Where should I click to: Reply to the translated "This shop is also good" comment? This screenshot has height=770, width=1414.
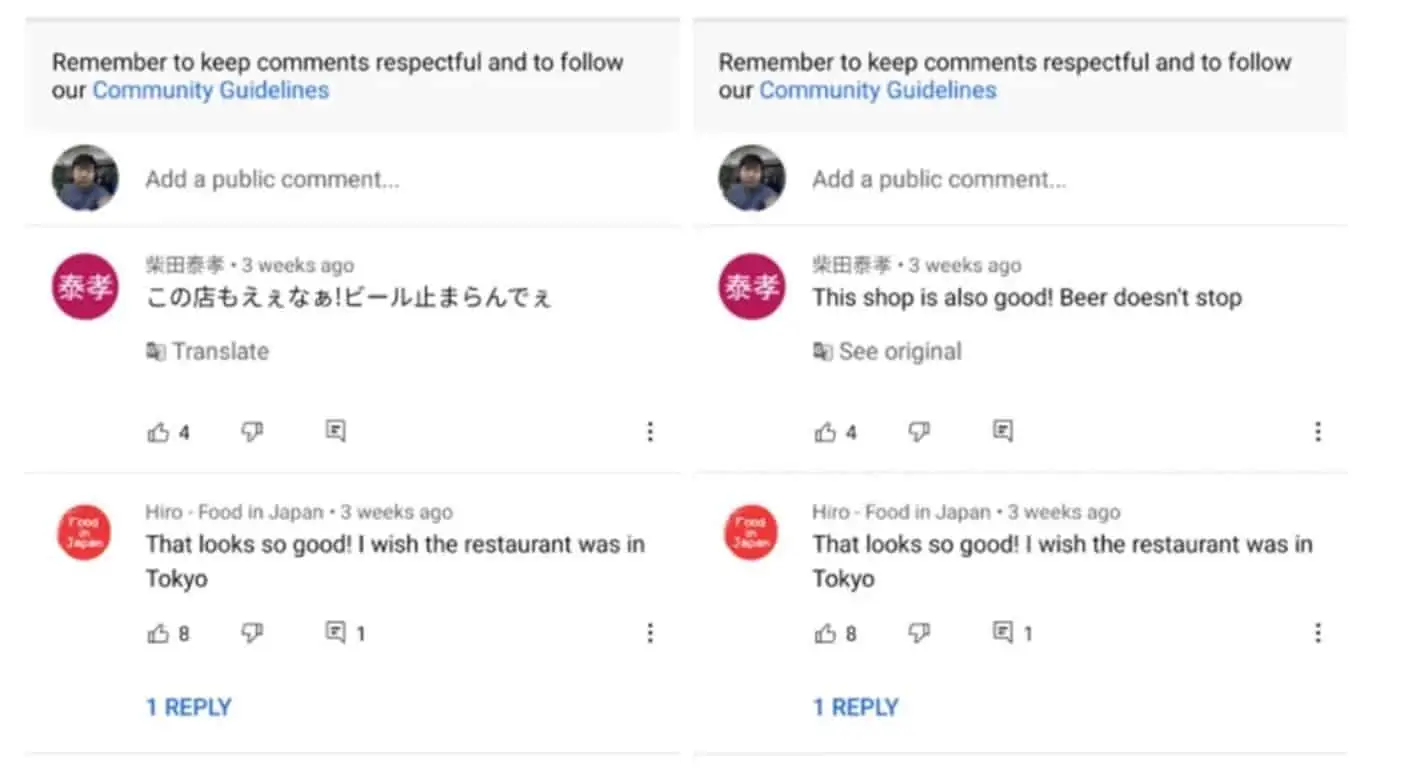[1002, 431]
